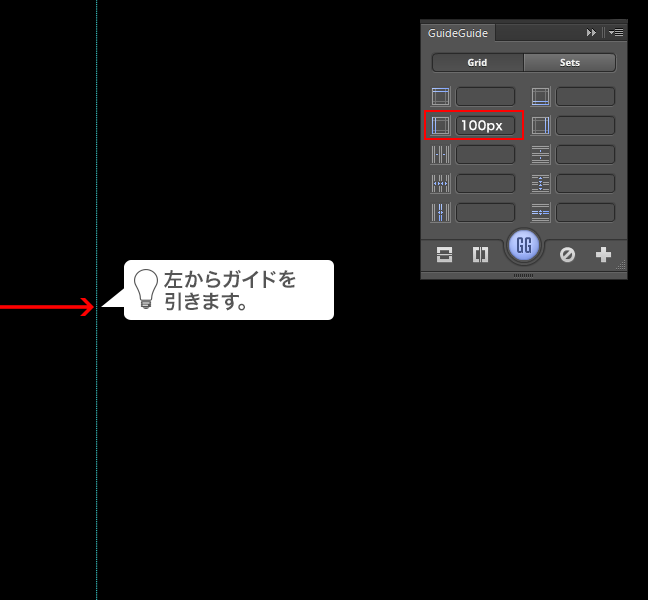The height and width of the screenshot is (600, 648).
Task: Focus the column gutter field
Action: point(485,212)
